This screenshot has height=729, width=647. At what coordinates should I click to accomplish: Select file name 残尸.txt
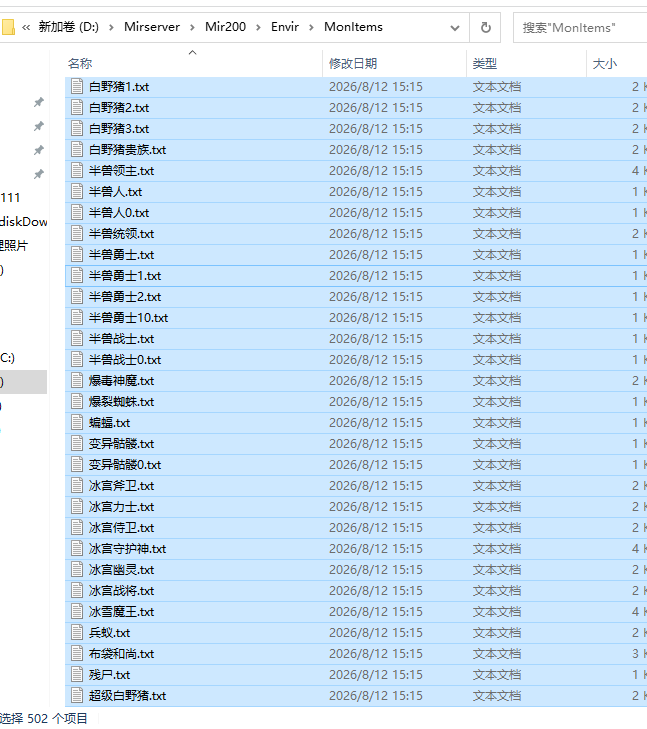tap(110, 675)
